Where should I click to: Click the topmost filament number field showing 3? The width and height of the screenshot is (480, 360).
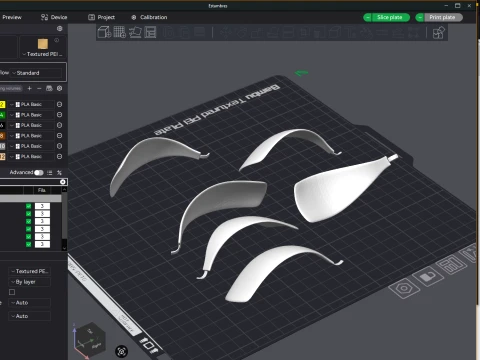click(x=42, y=206)
